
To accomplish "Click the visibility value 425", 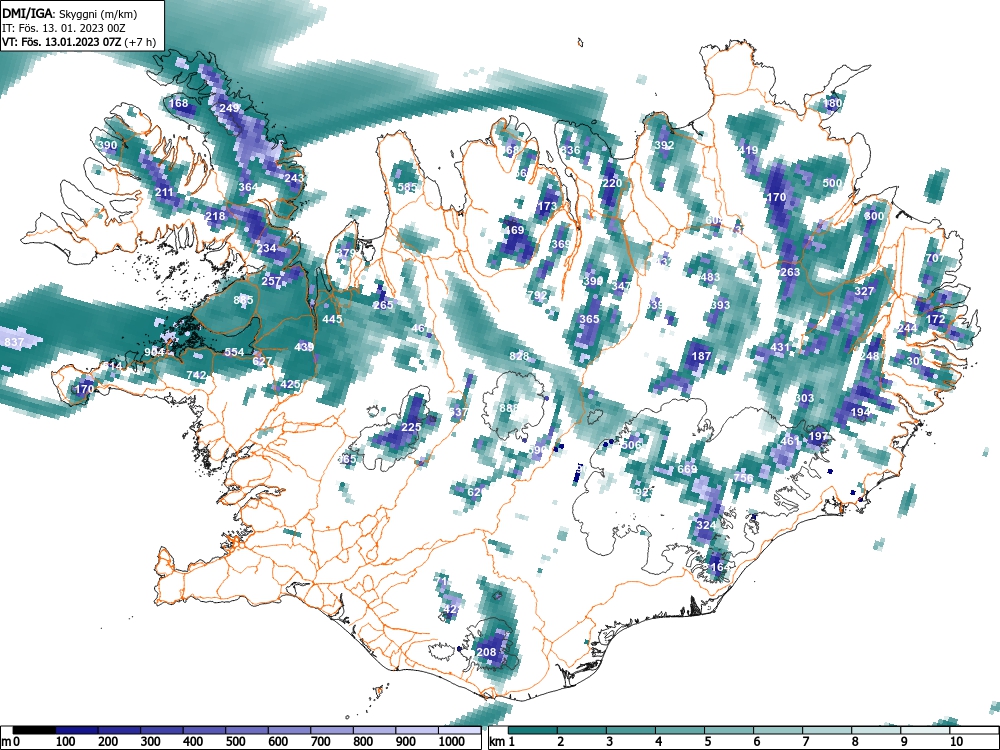I will [290, 385].
